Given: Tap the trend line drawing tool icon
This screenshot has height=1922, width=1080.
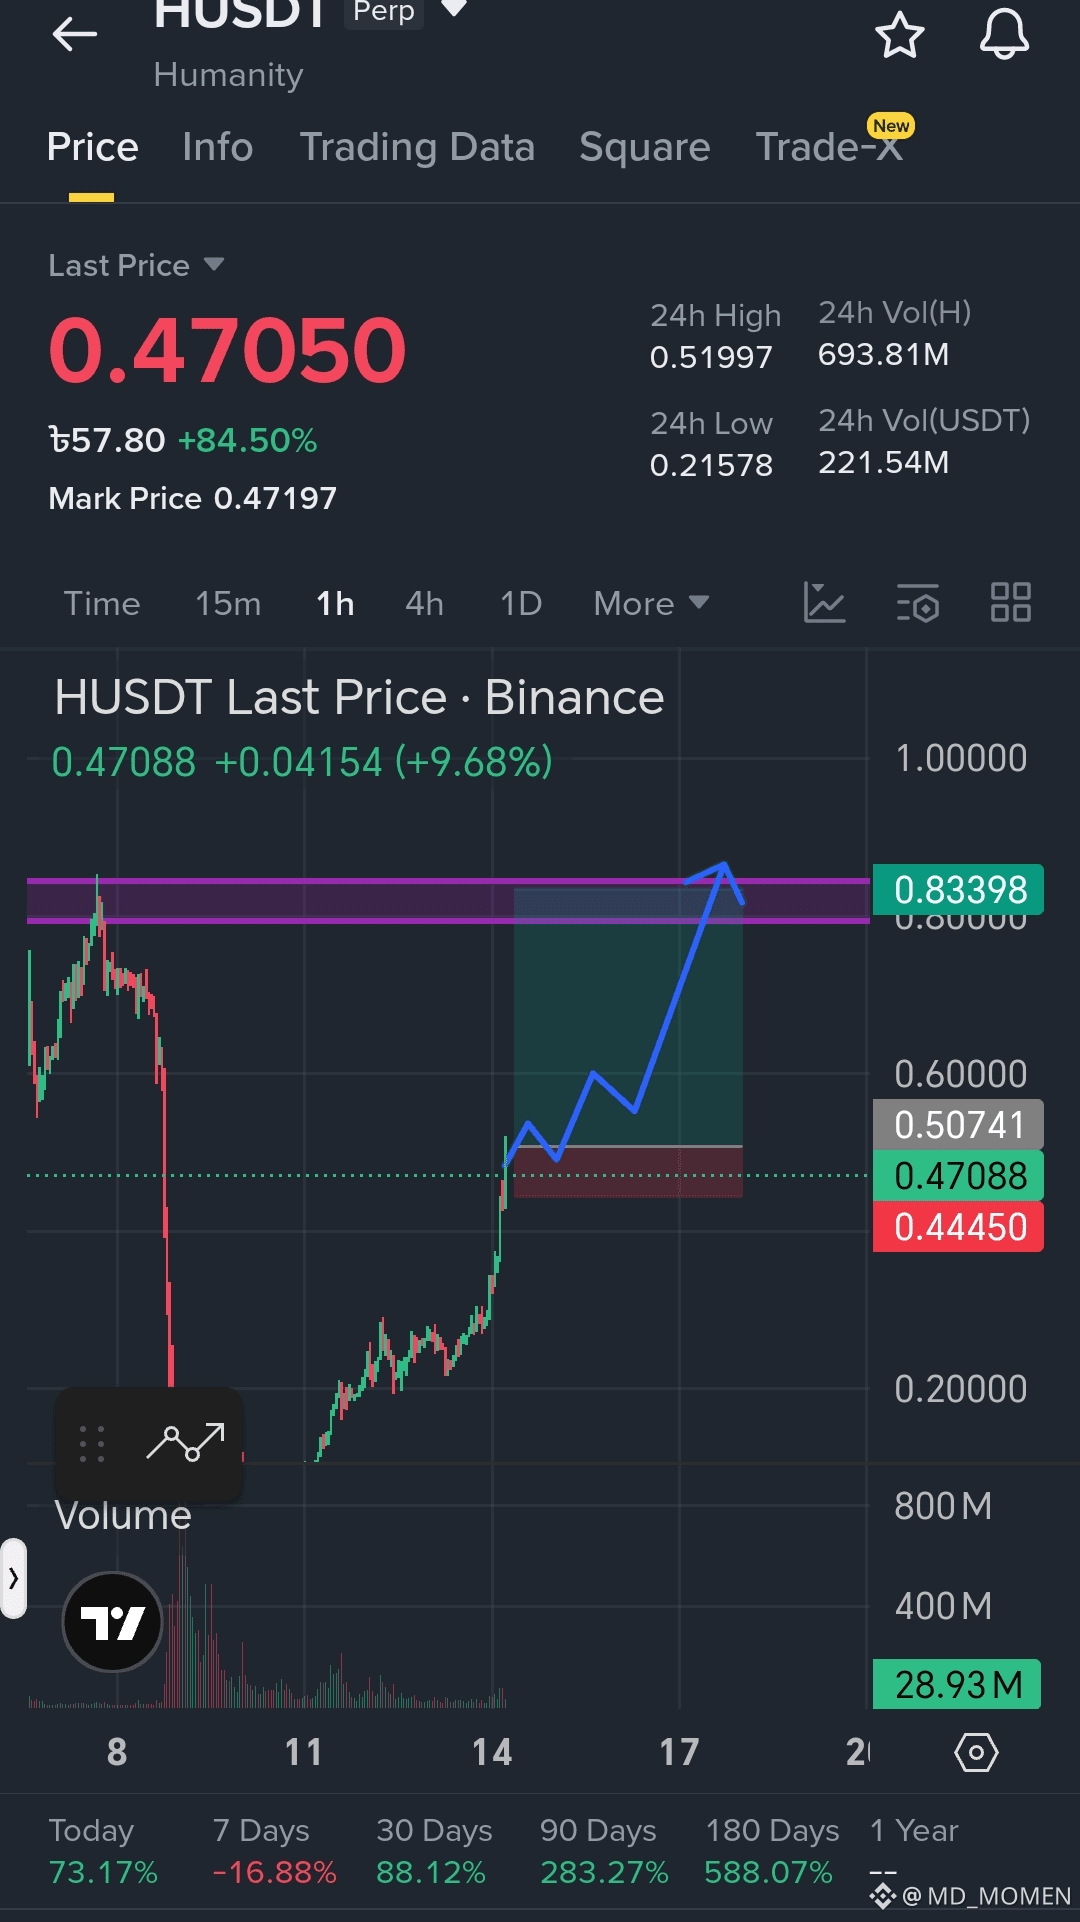Looking at the screenshot, I should [x=186, y=1442].
